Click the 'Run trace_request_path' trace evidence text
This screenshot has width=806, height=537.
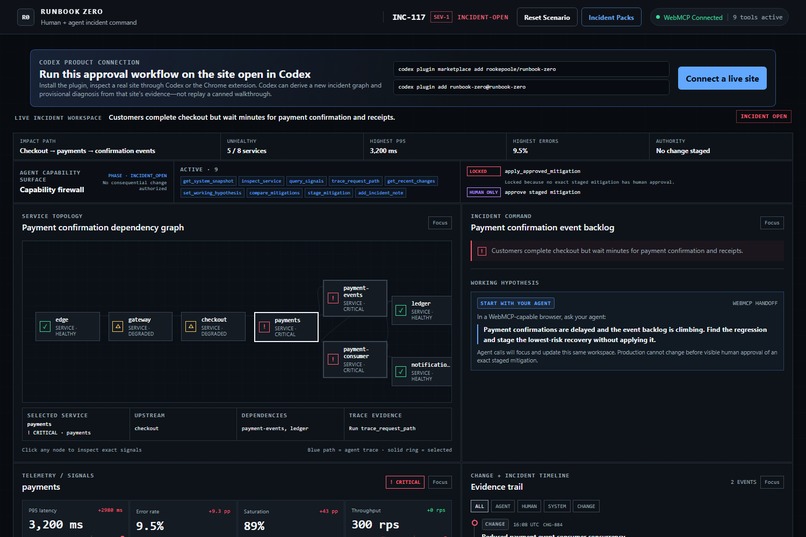pyautogui.click(x=382, y=428)
